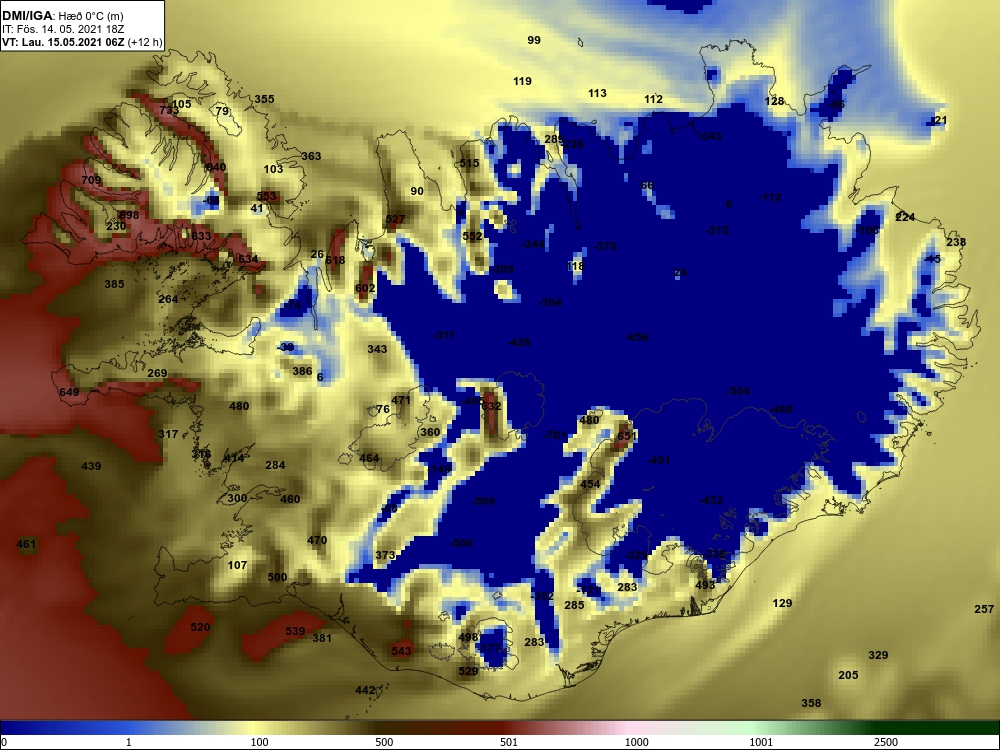
Task: Click the map value 355
Action: click(264, 99)
